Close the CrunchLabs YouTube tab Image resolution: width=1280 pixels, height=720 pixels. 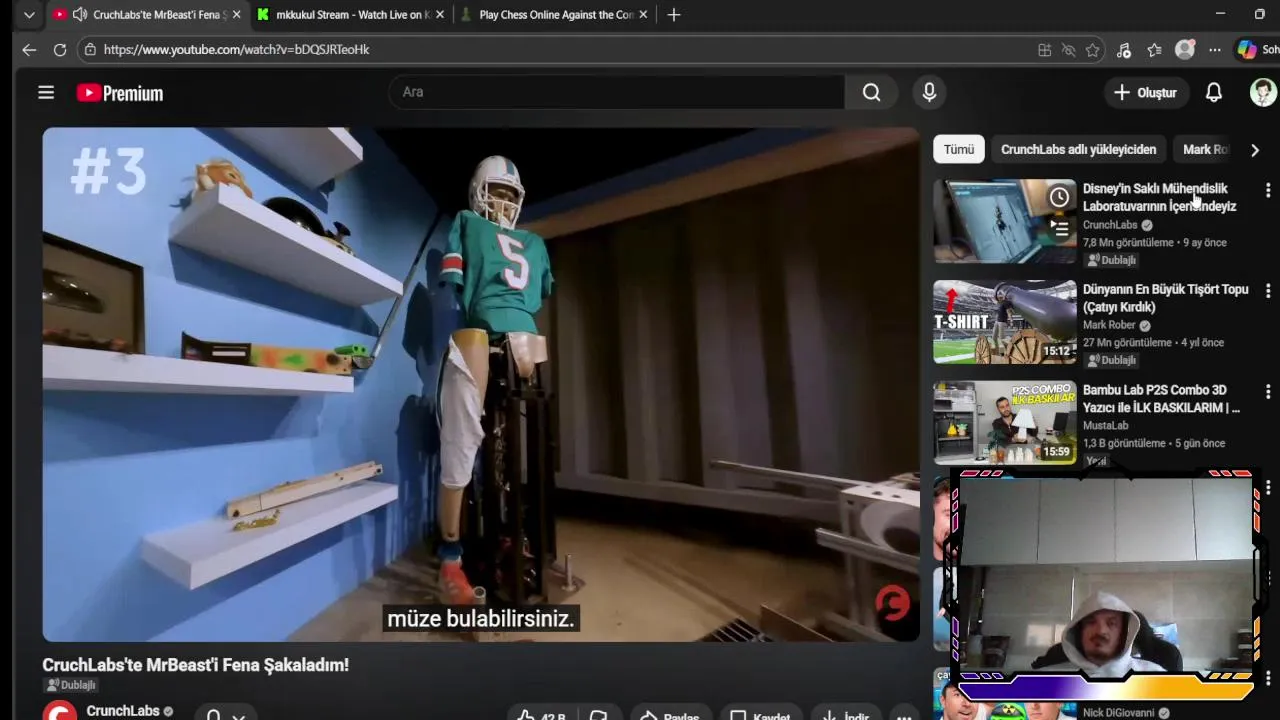tap(236, 15)
